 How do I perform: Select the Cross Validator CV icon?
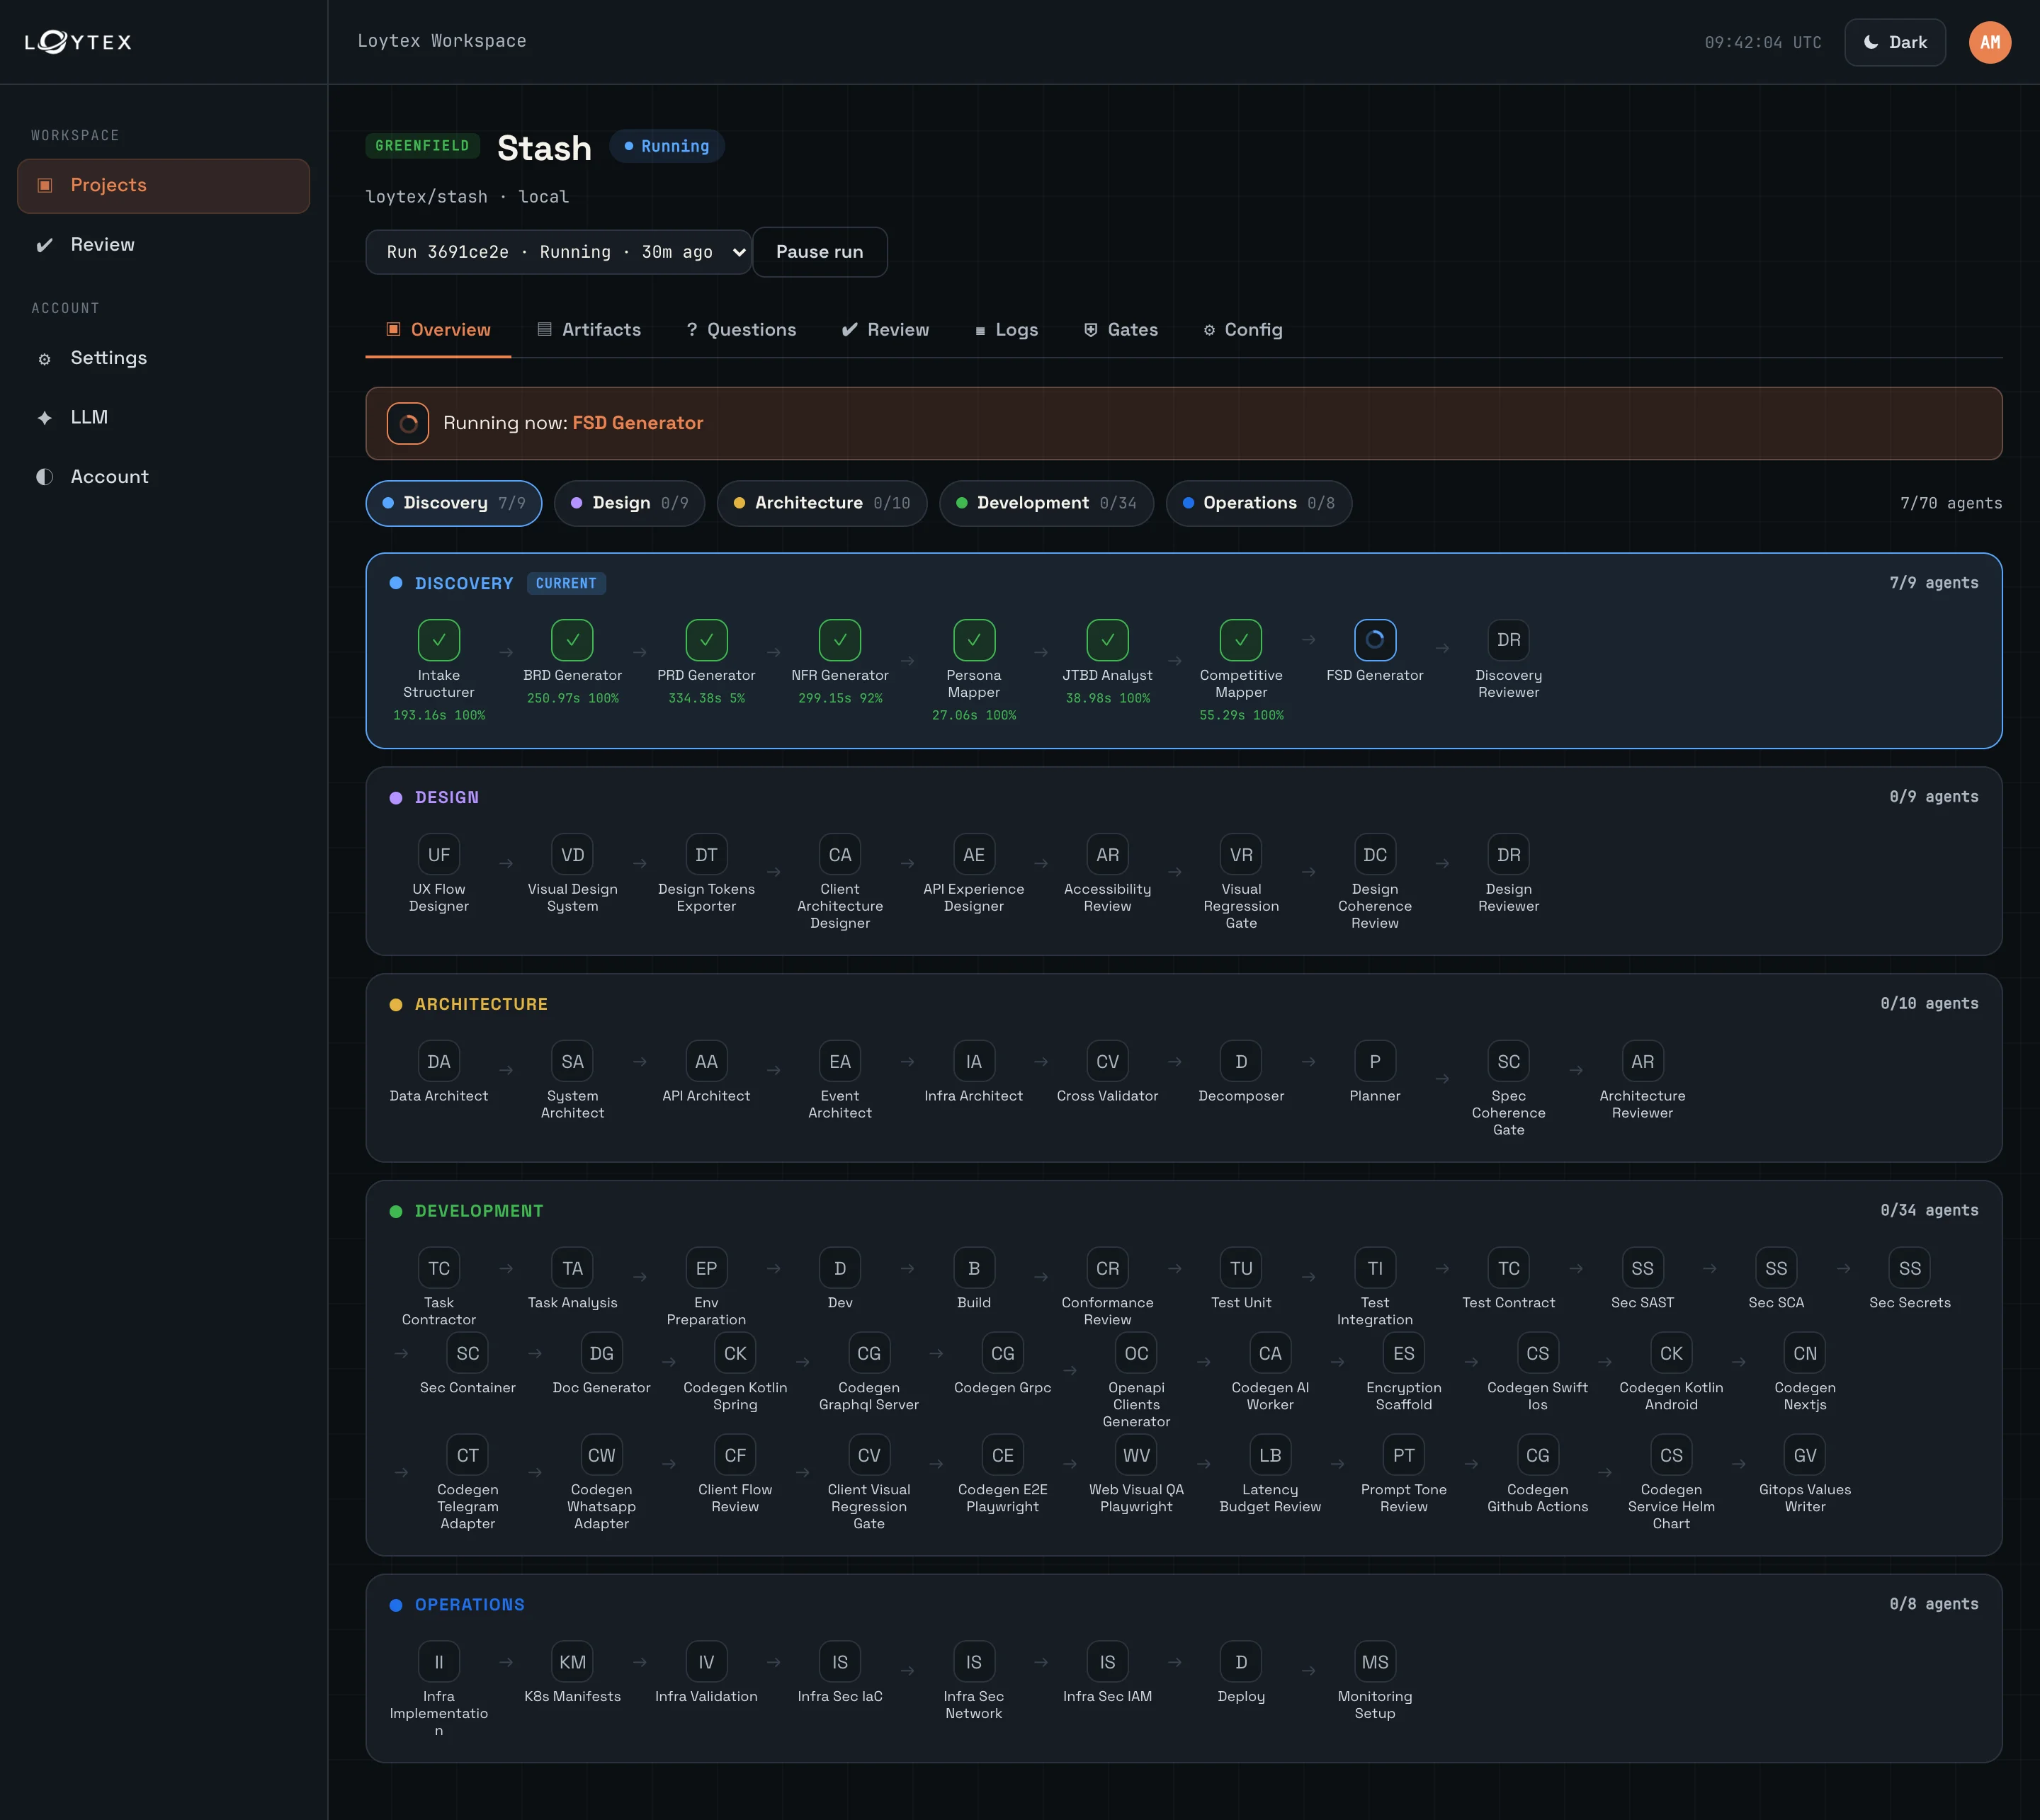point(1108,1062)
